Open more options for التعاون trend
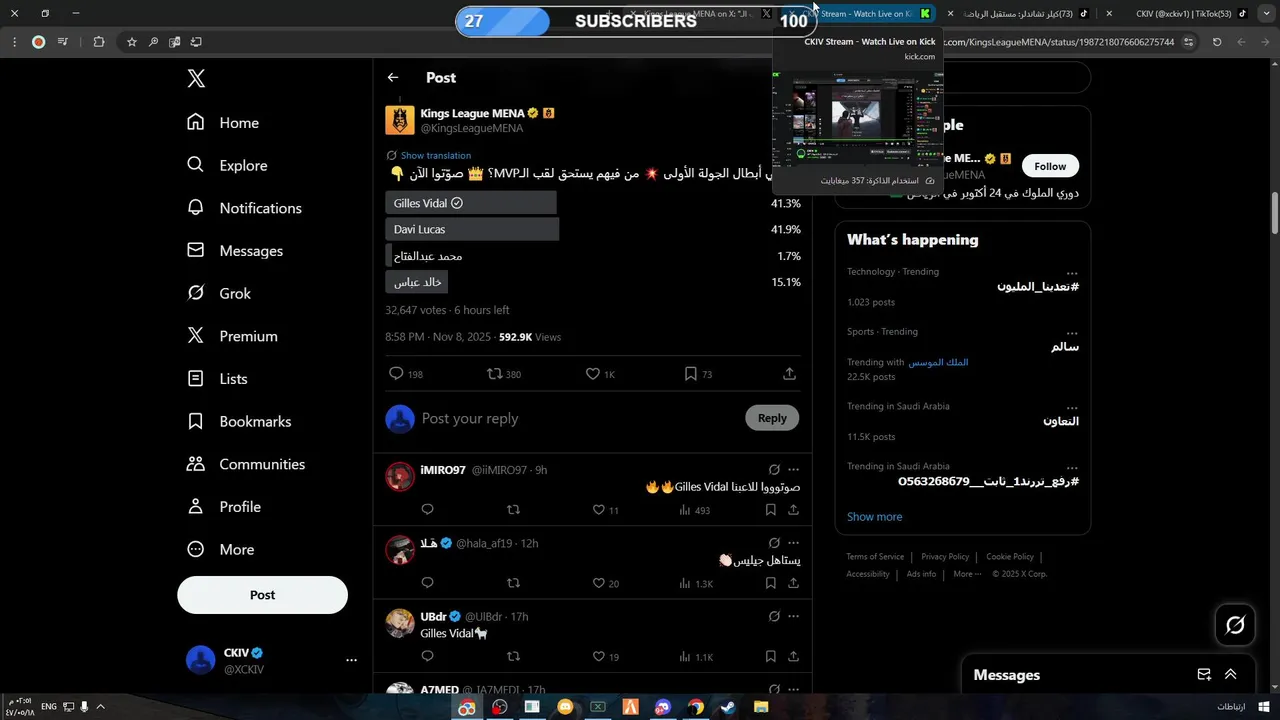Screen dimensions: 1280x720 click(x=1072, y=409)
